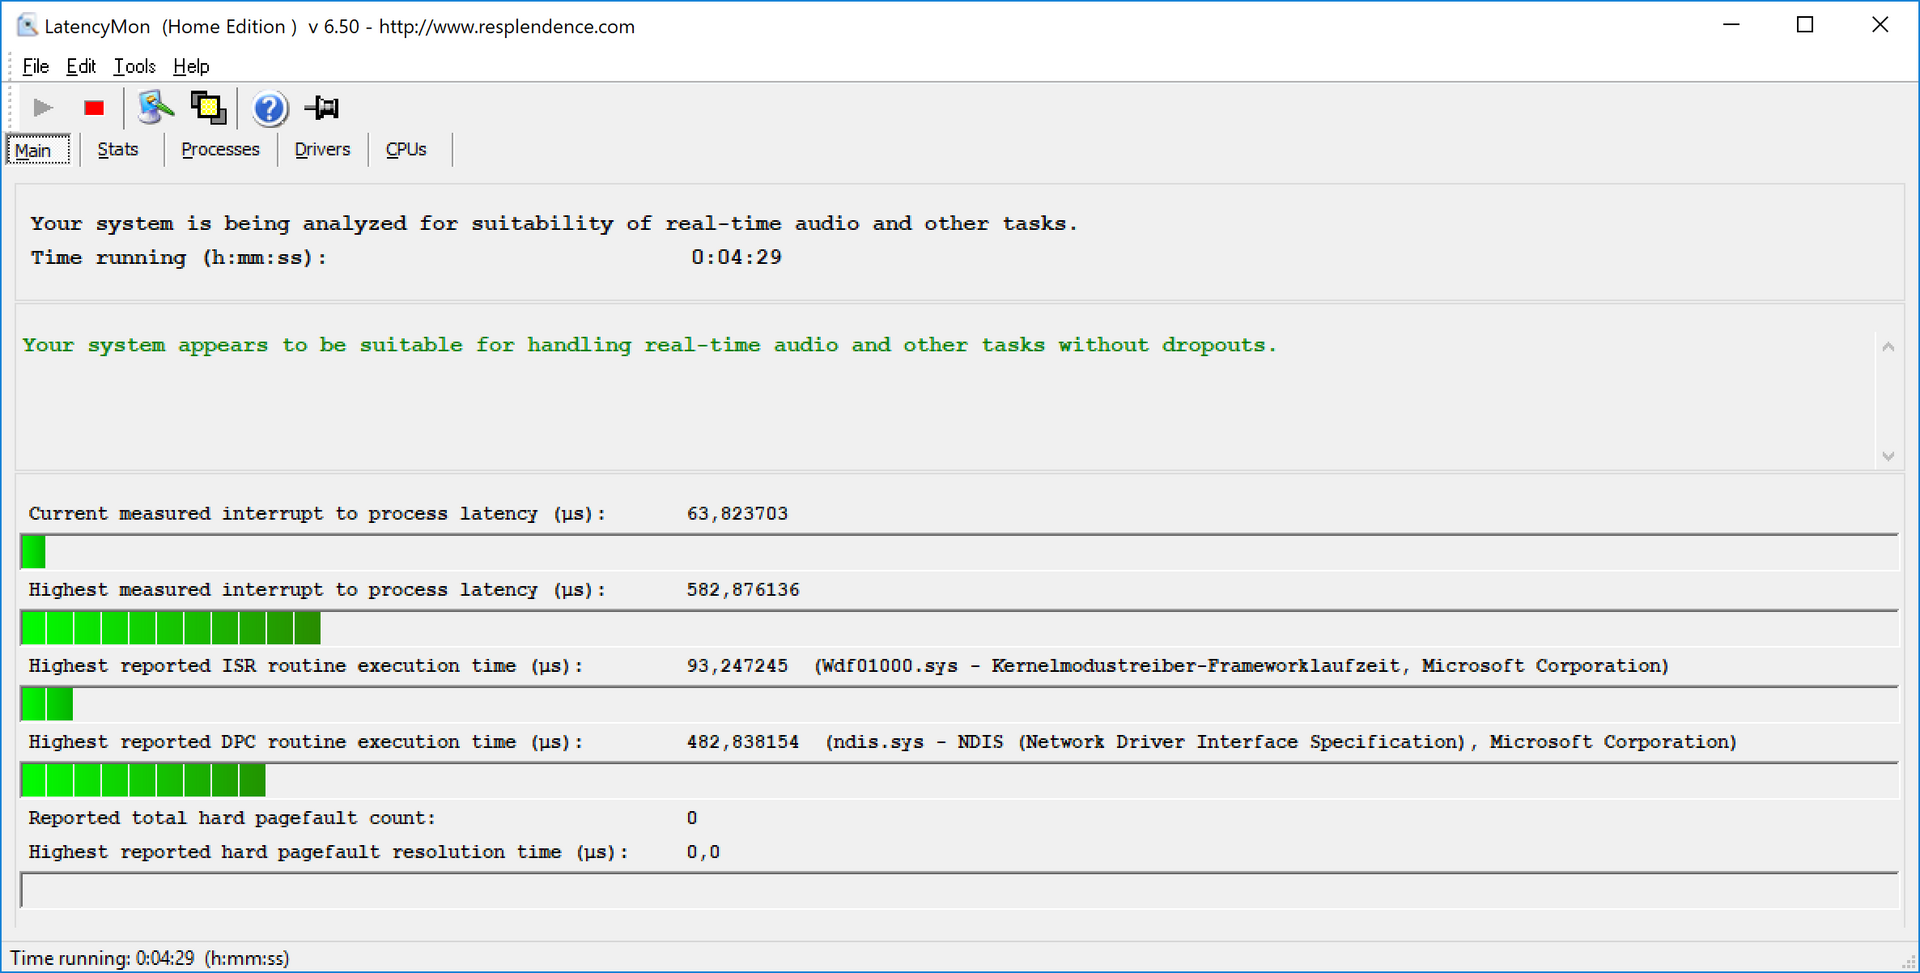Open the File menu
Screen dimensions: 1920x973
(35, 66)
